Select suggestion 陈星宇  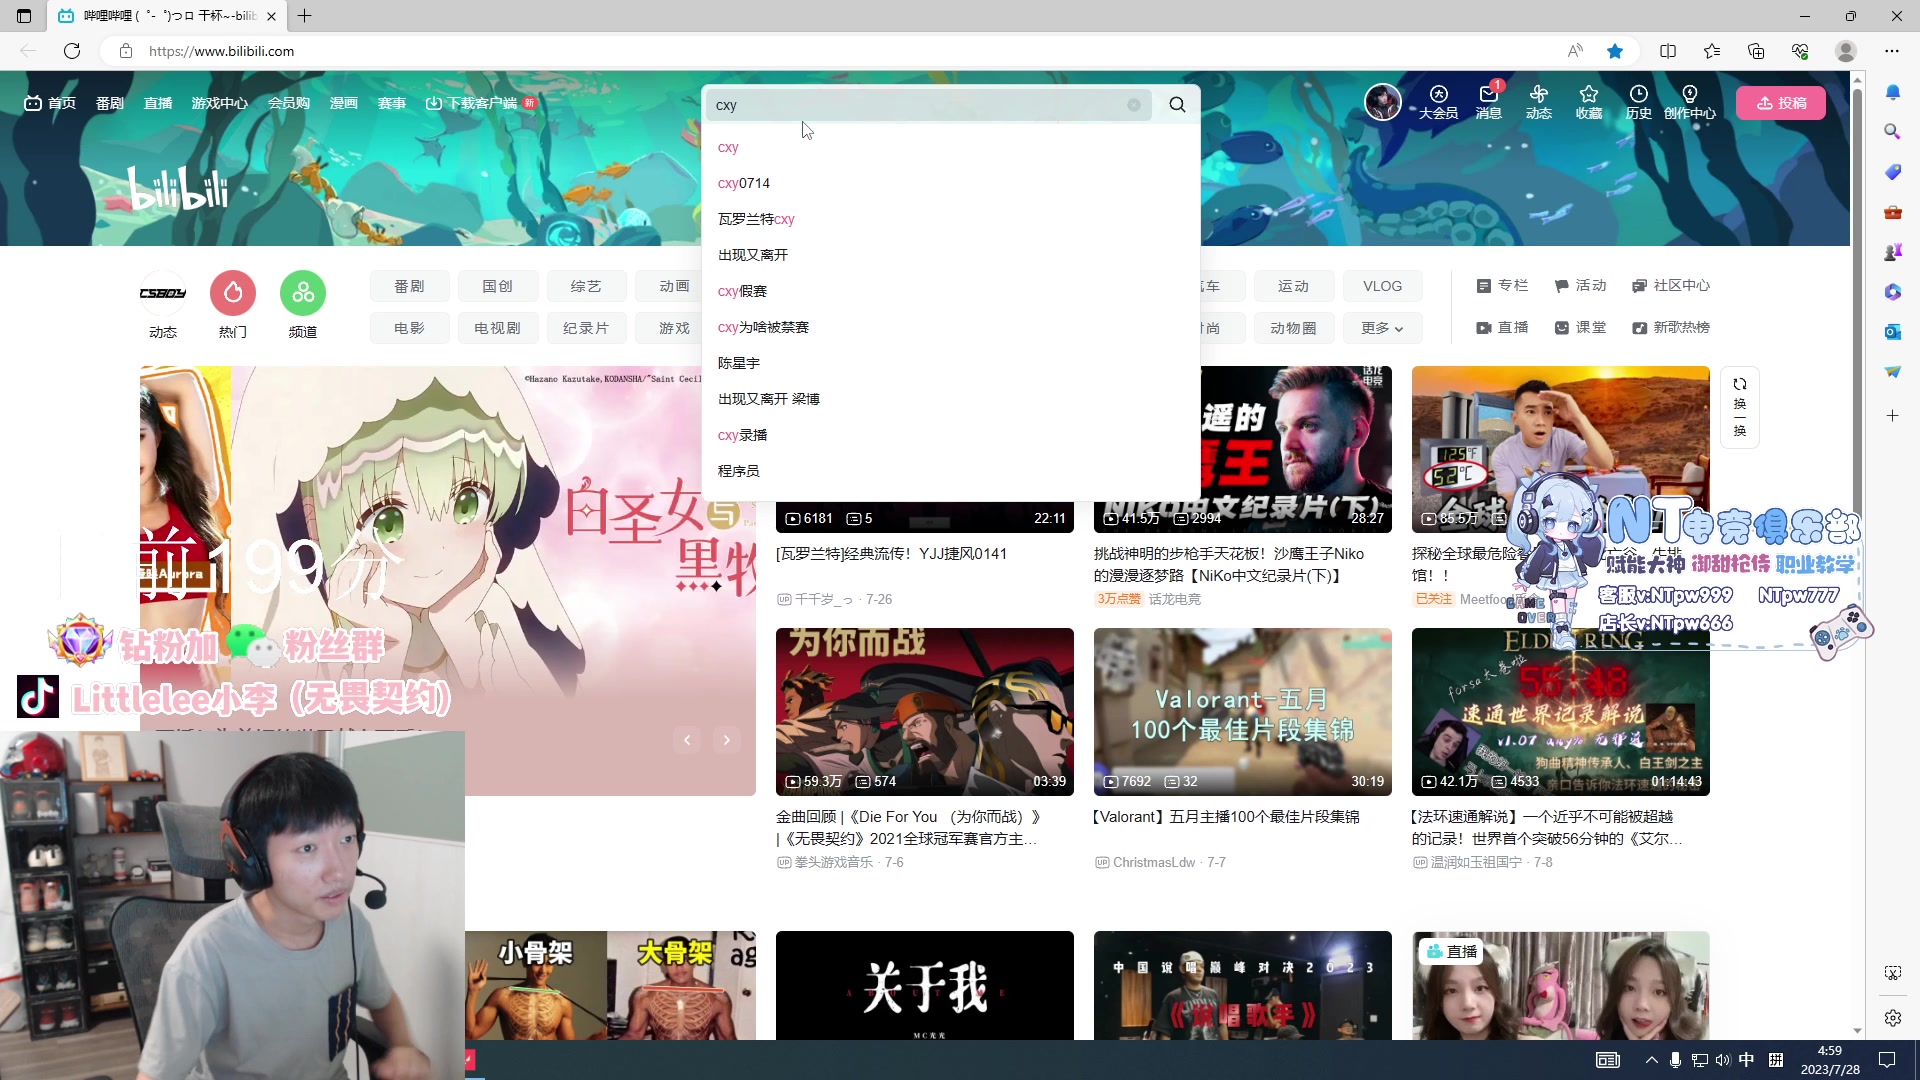coord(950,363)
